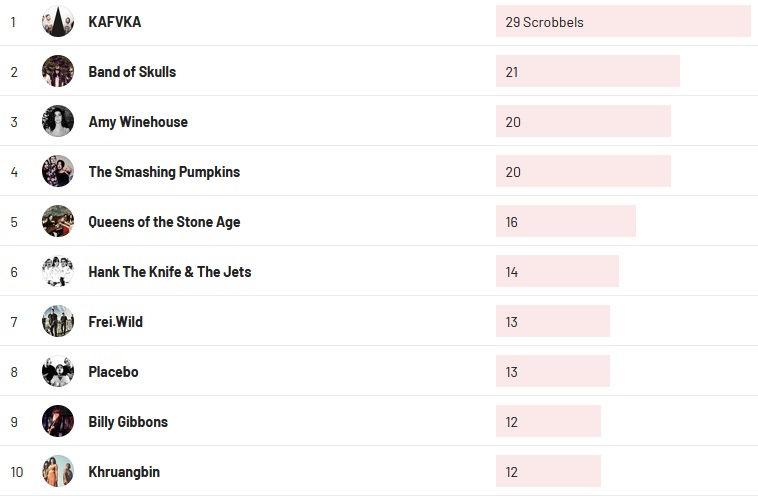Click the 16 scrobbles bar
The height and width of the screenshot is (496, 758).
coord(565,221)
